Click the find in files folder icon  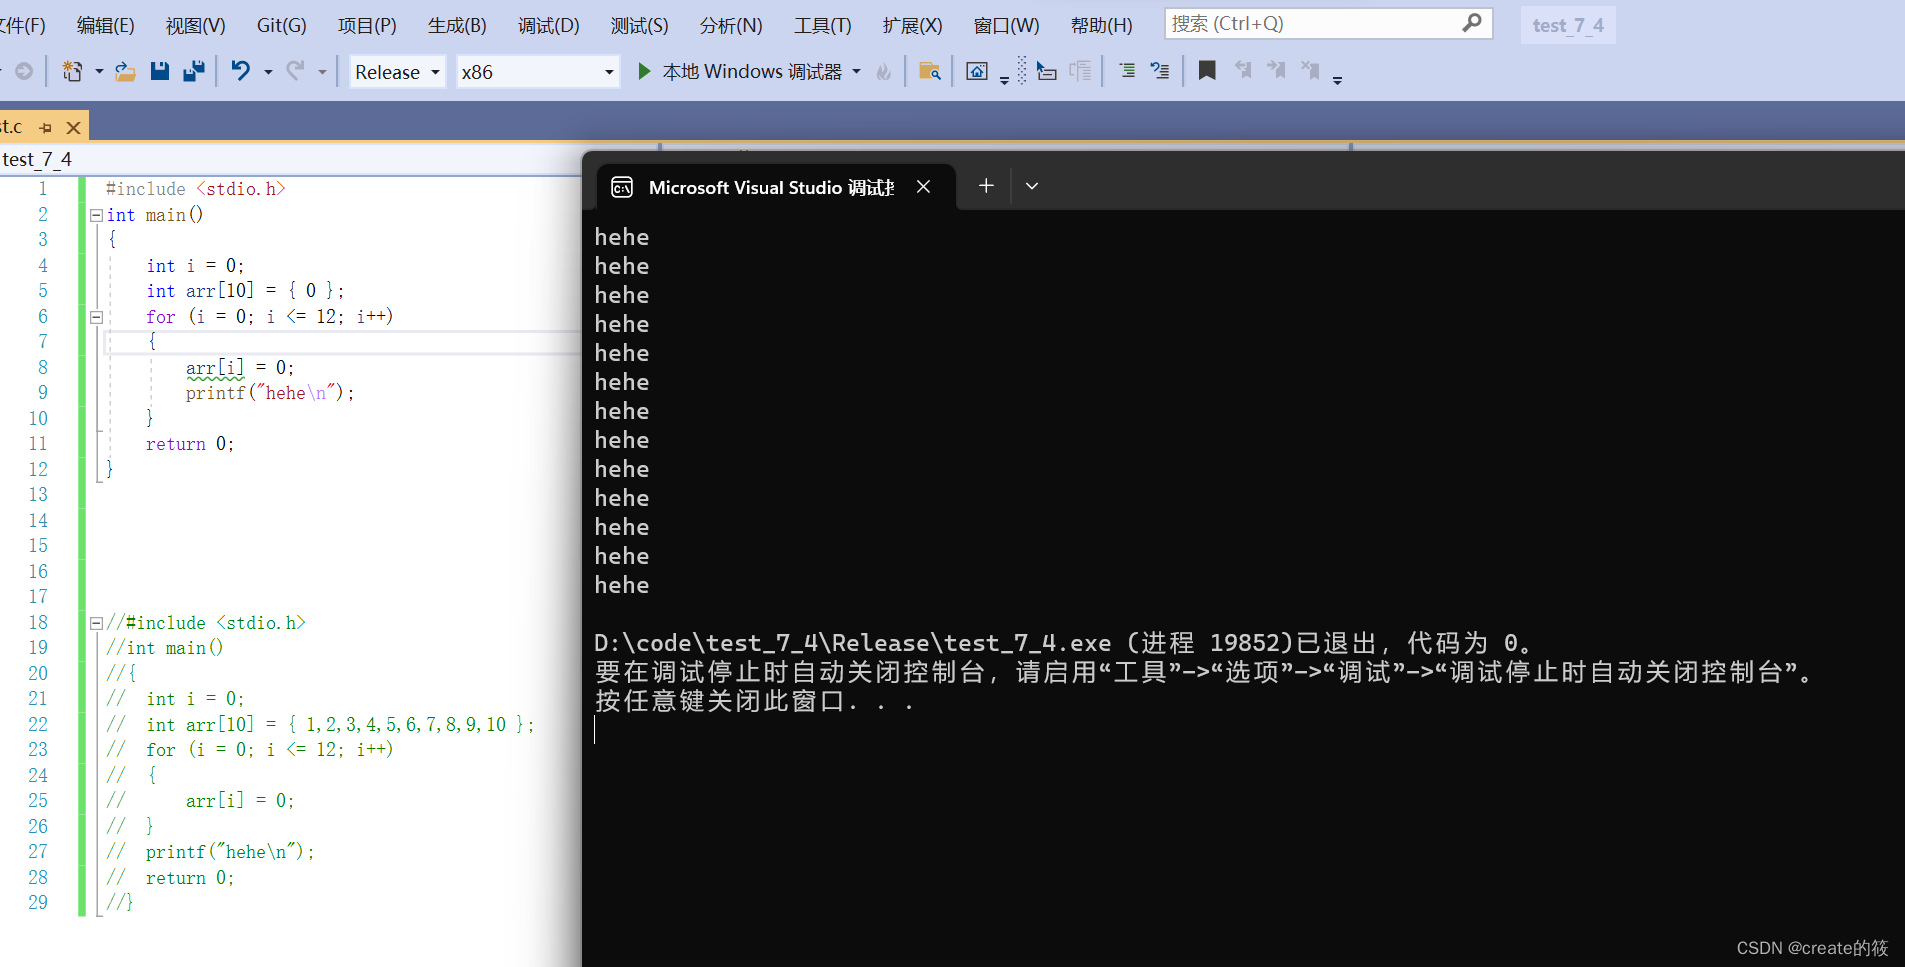[x=930, y=71]
